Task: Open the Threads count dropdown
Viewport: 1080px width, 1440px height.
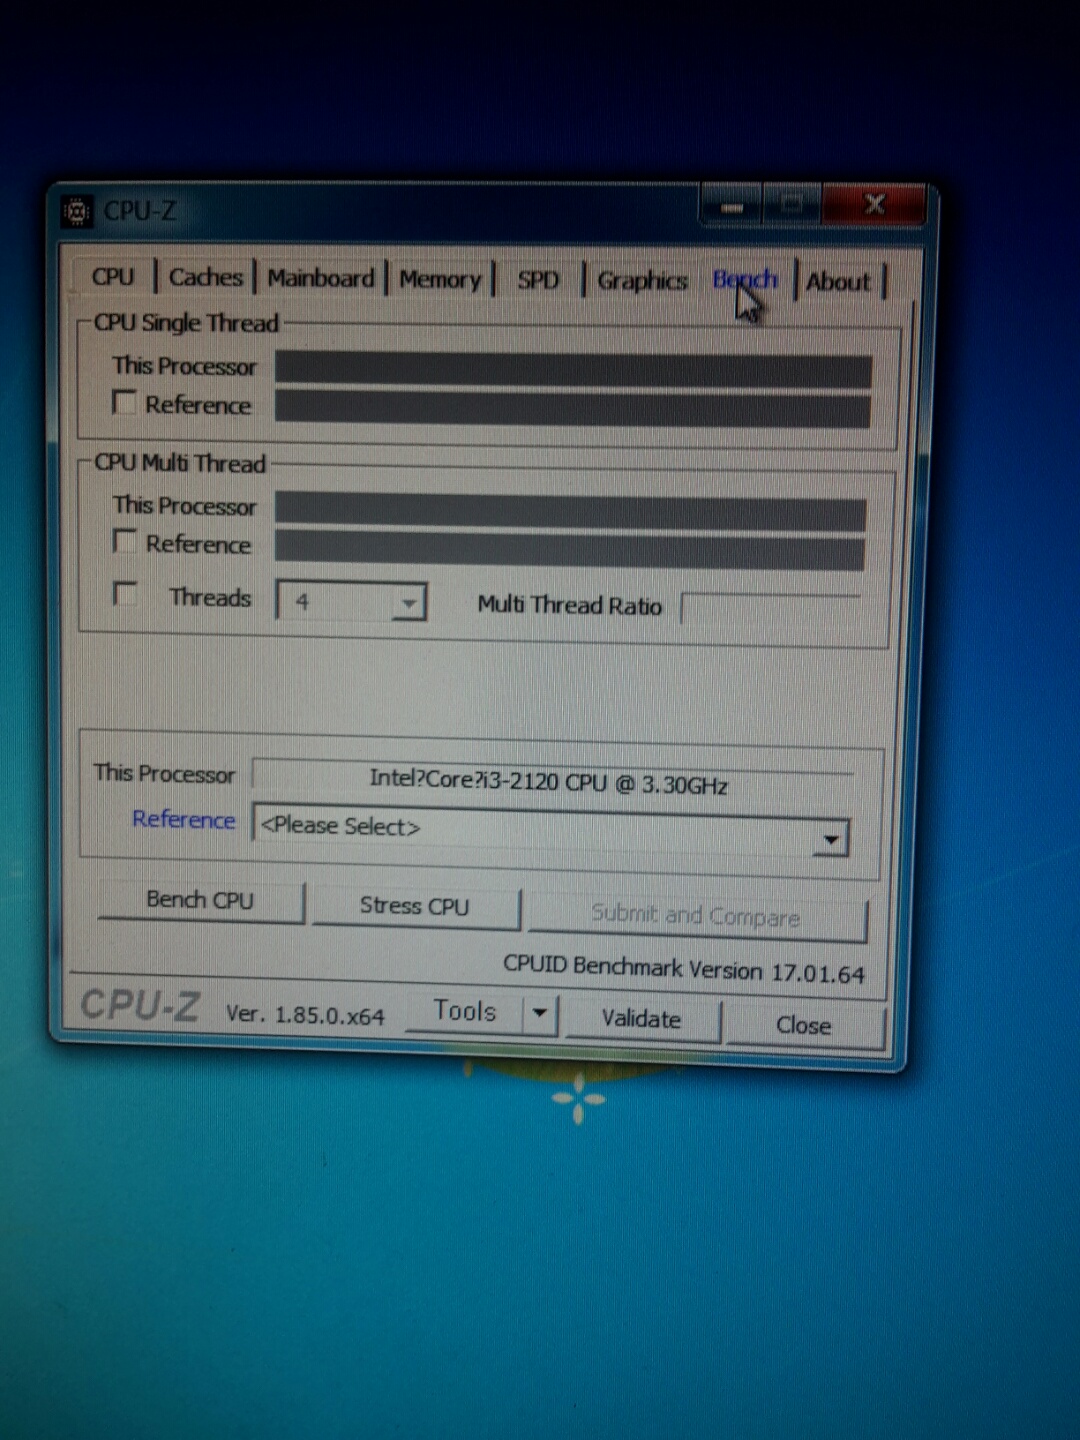Action: click(351, 601)
